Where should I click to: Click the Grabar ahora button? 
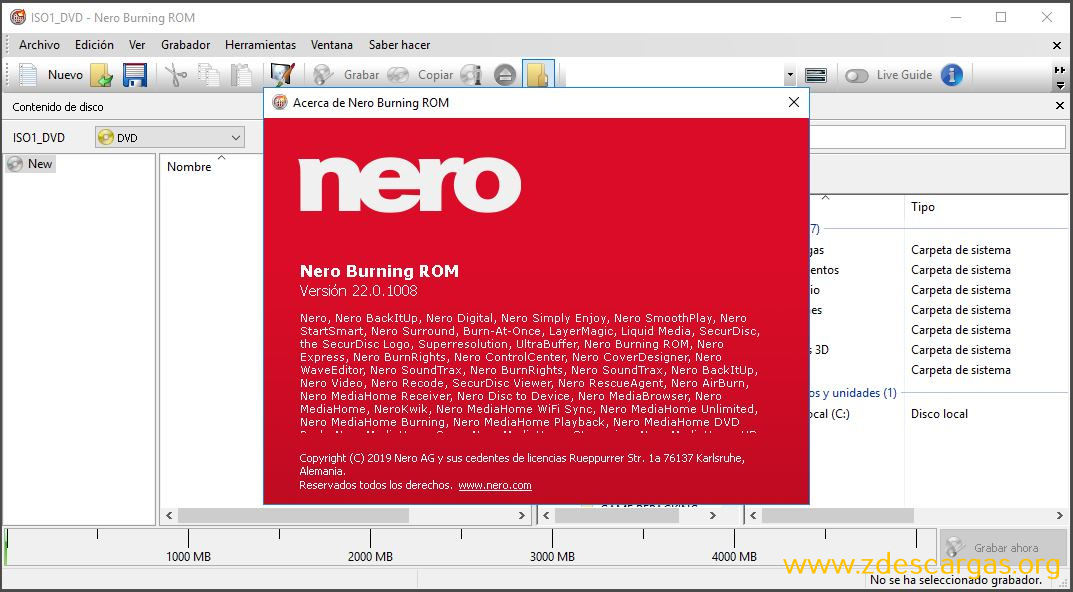click(x=1003, y=548)
